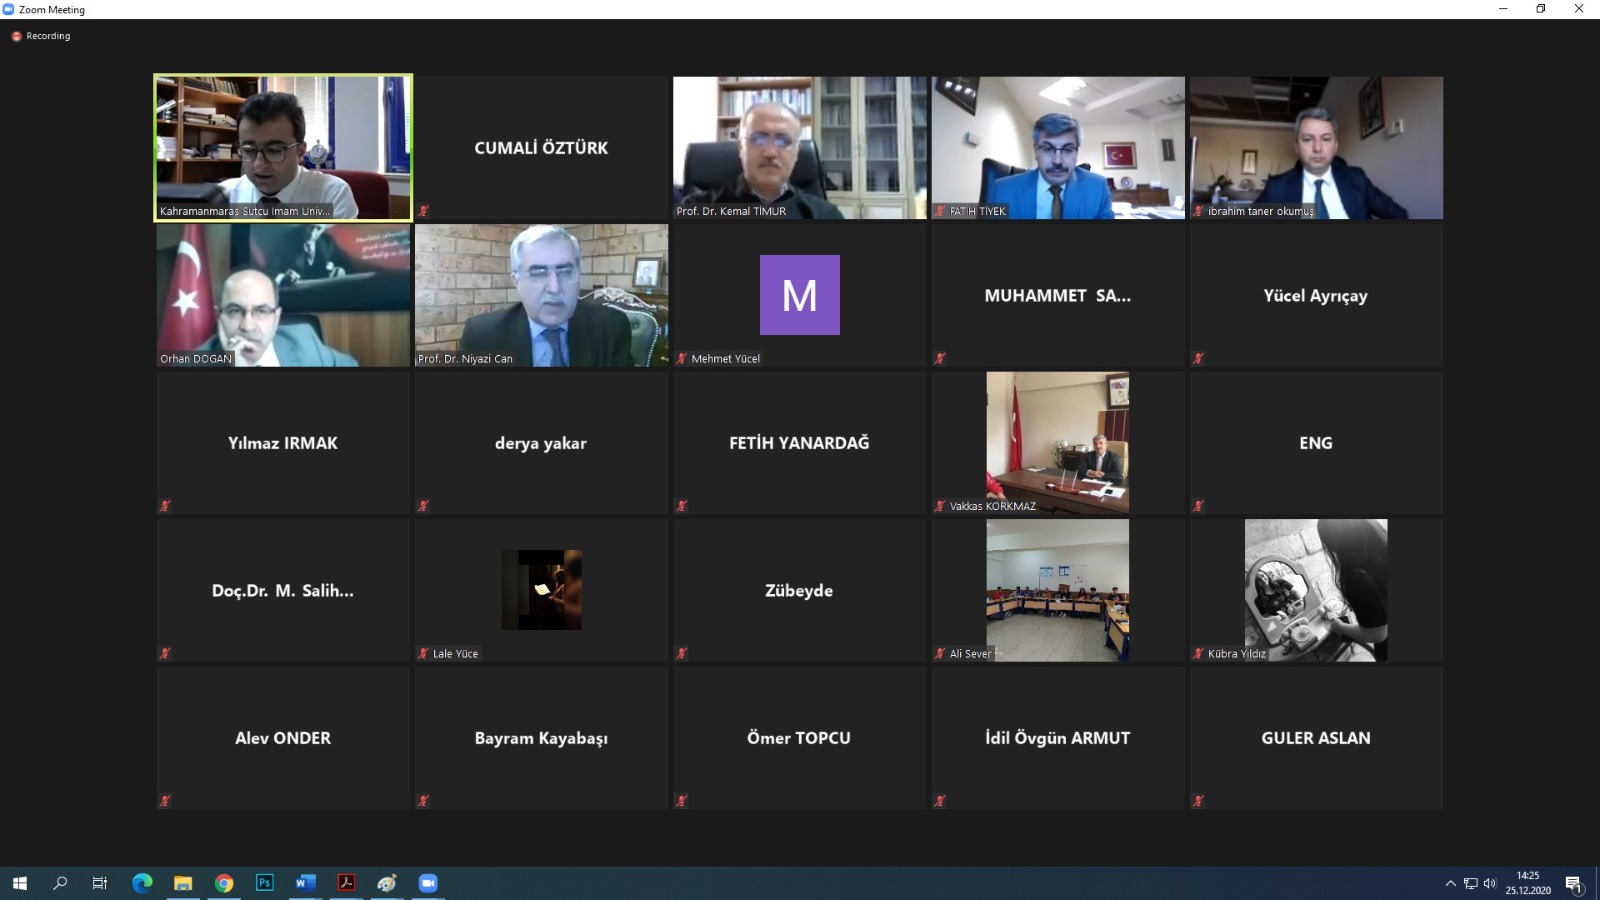This screenshot has height=900, width=1600.
Task: Click the muted mic icon on Yılmaz IRMAK
Action: pyautogui.click(x=165, y=506)
